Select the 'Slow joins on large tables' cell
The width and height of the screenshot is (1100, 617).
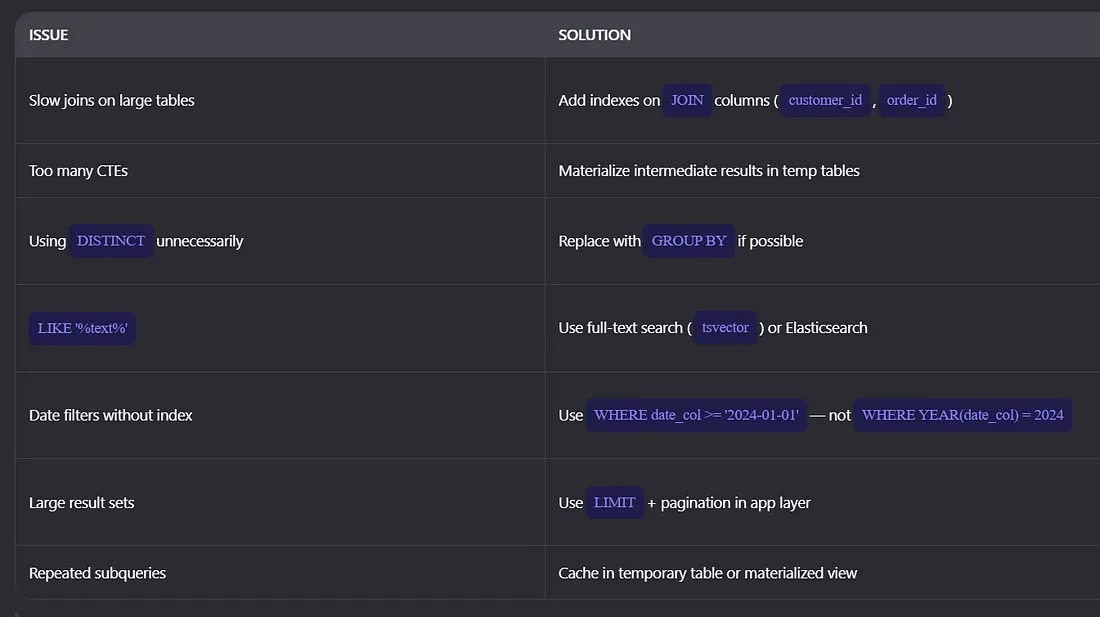112,100
